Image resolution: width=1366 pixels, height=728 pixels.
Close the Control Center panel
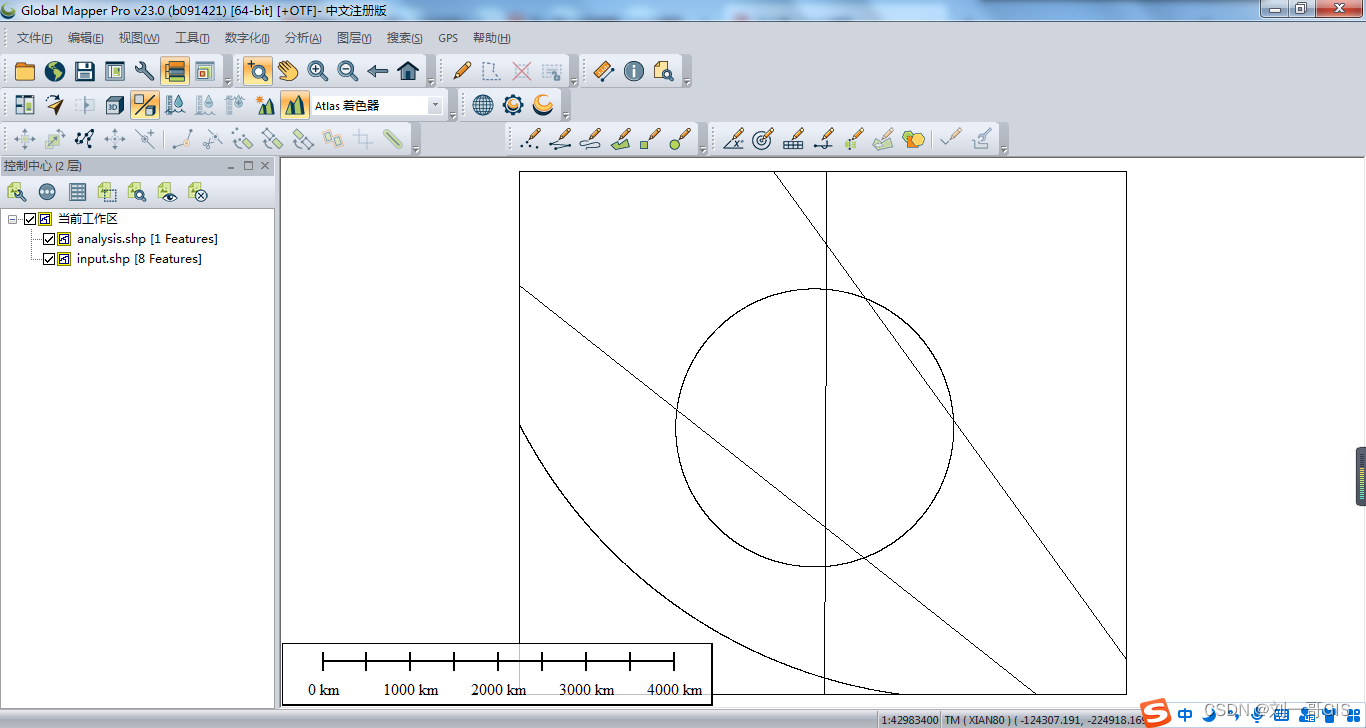coord(265,166)
